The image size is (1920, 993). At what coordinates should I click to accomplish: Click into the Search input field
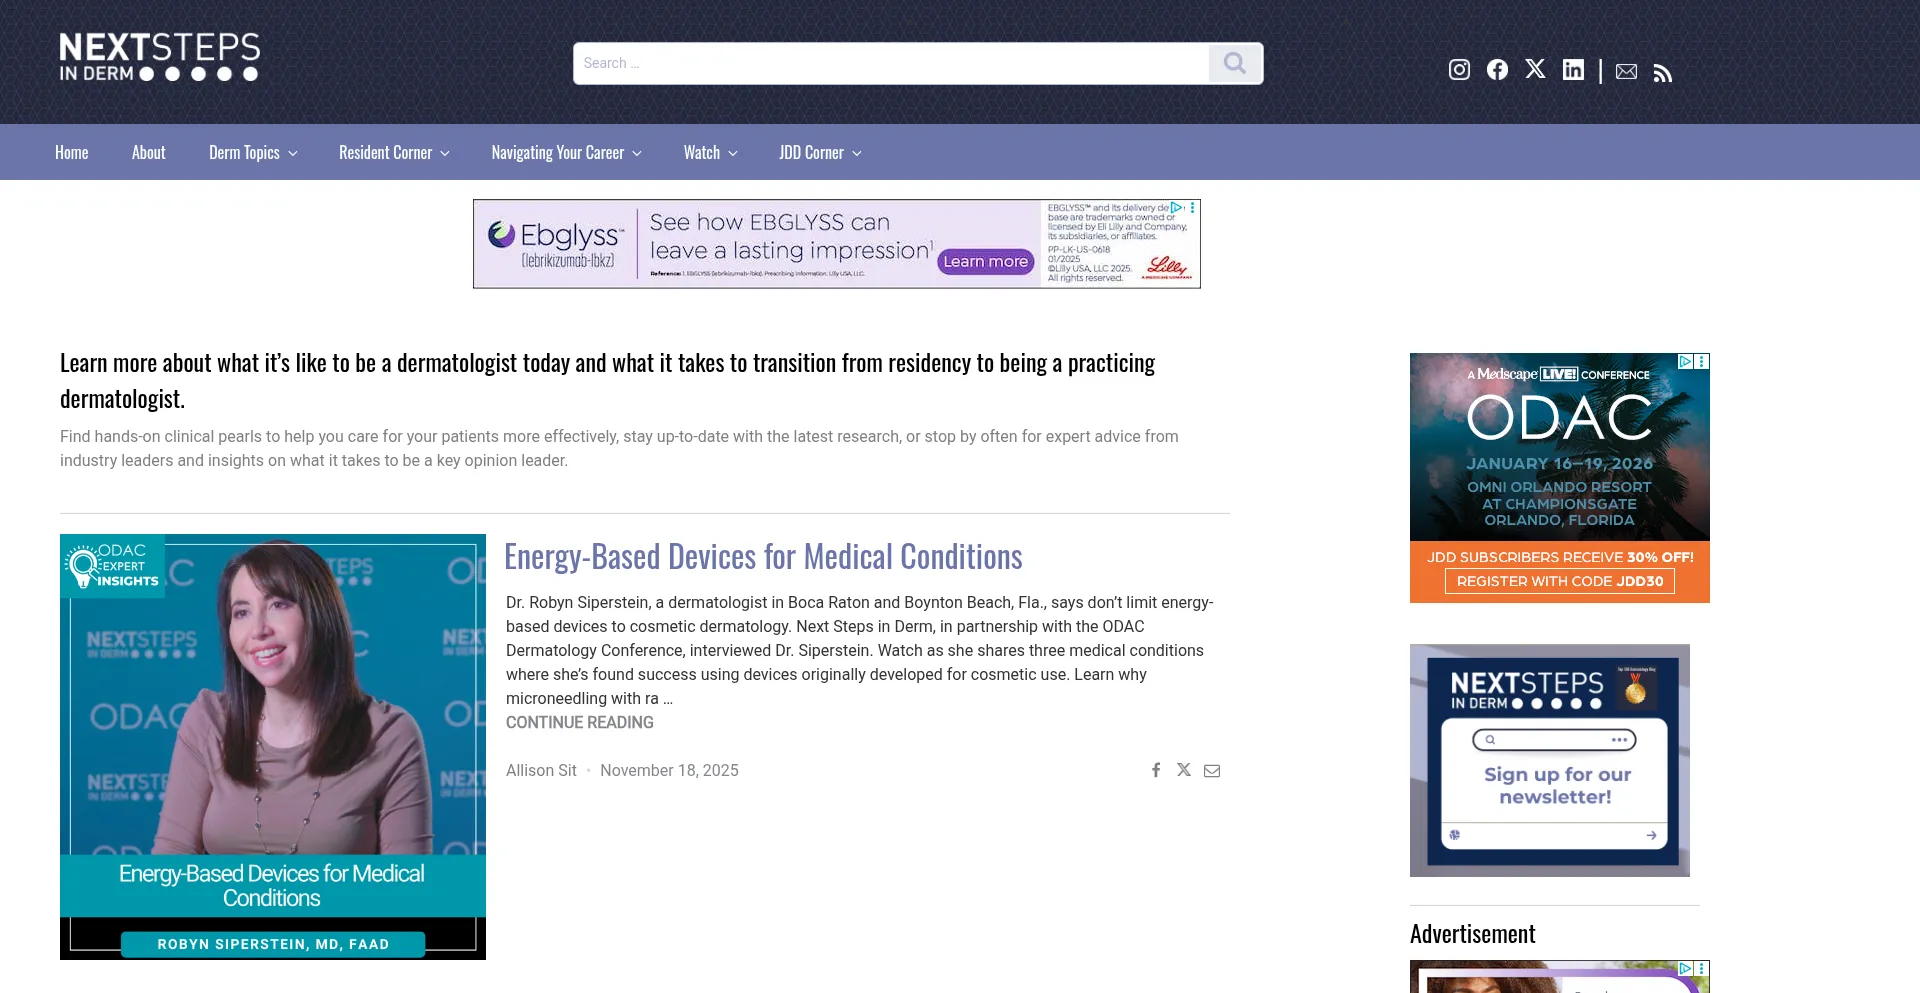890,64
